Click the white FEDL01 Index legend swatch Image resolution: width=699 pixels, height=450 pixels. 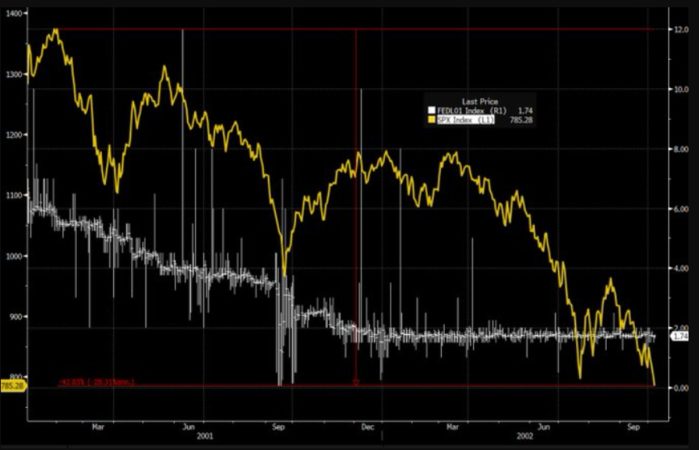[x=432, y=109]
